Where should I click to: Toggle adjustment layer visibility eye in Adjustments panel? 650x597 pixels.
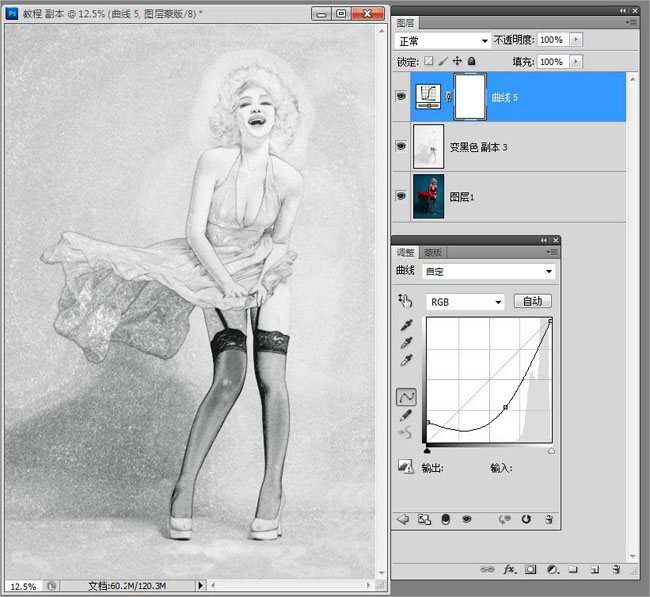(x=467, y=519)
